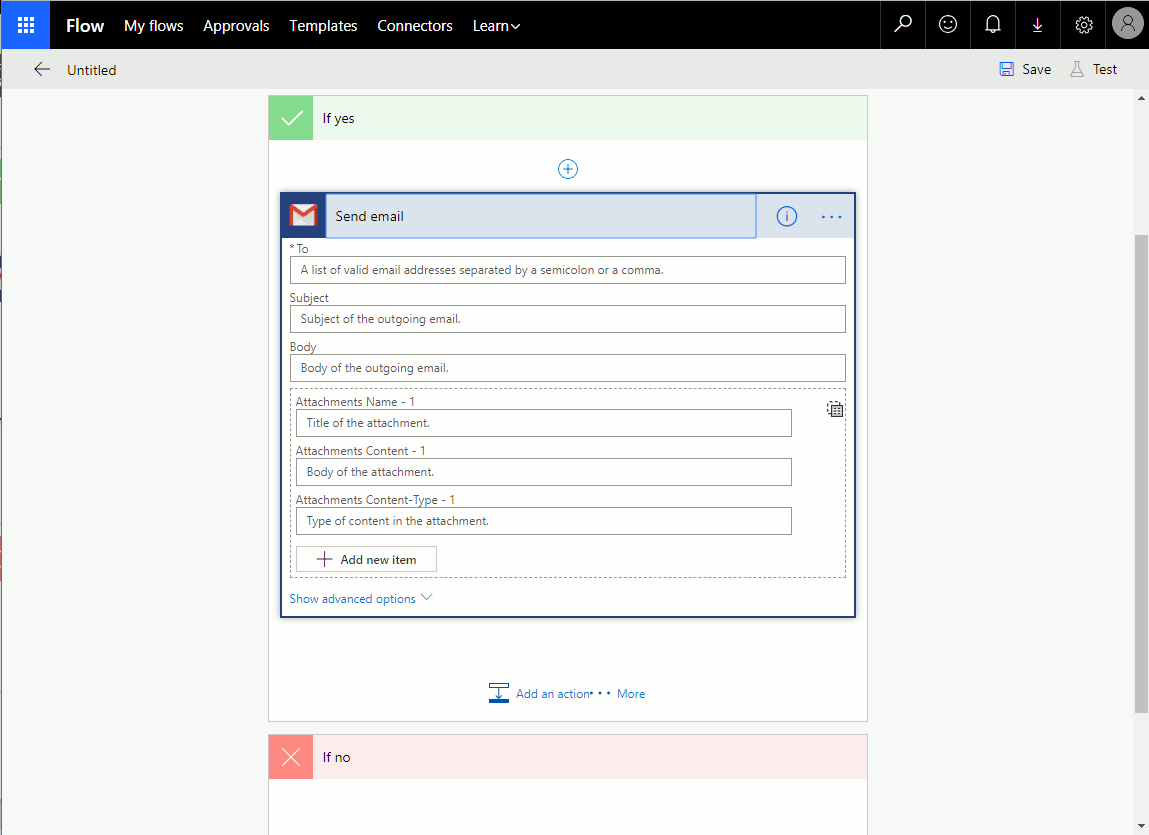The image size is (1149, 835).
Task: Open Approvals
Action: coord(236,26)
